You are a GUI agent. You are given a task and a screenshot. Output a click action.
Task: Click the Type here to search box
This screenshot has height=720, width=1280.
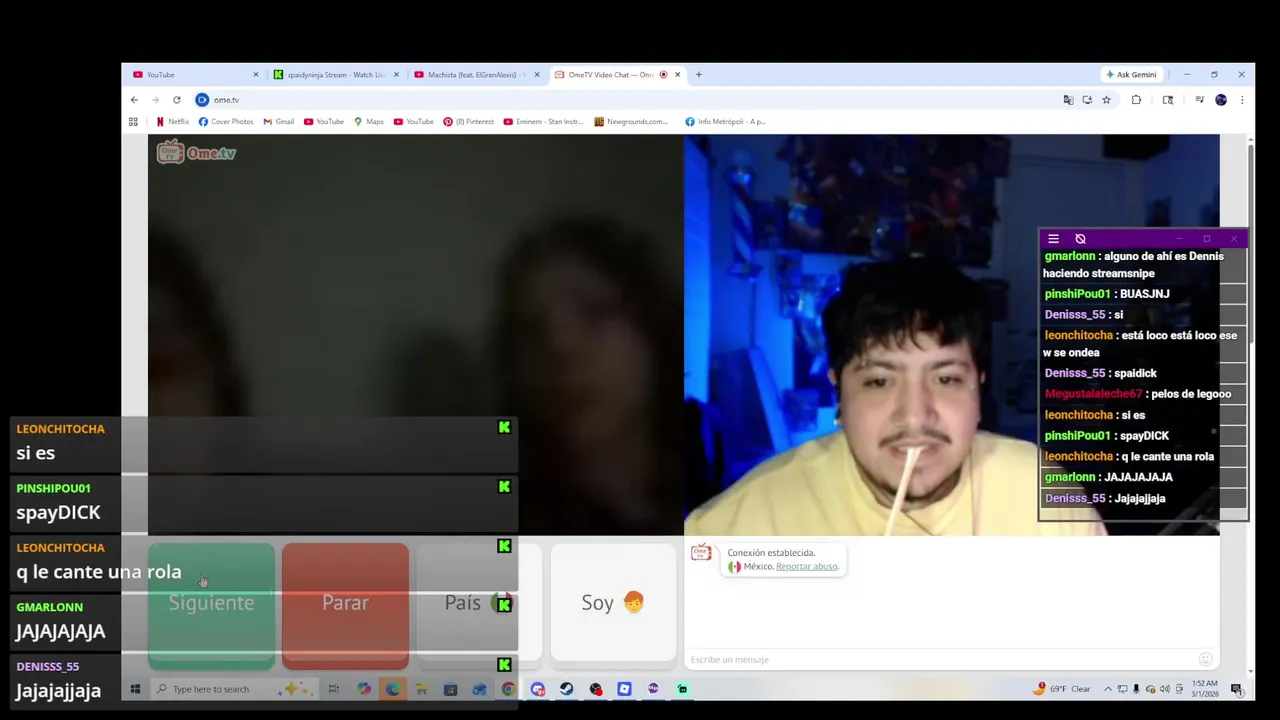[x=234, y=689]
